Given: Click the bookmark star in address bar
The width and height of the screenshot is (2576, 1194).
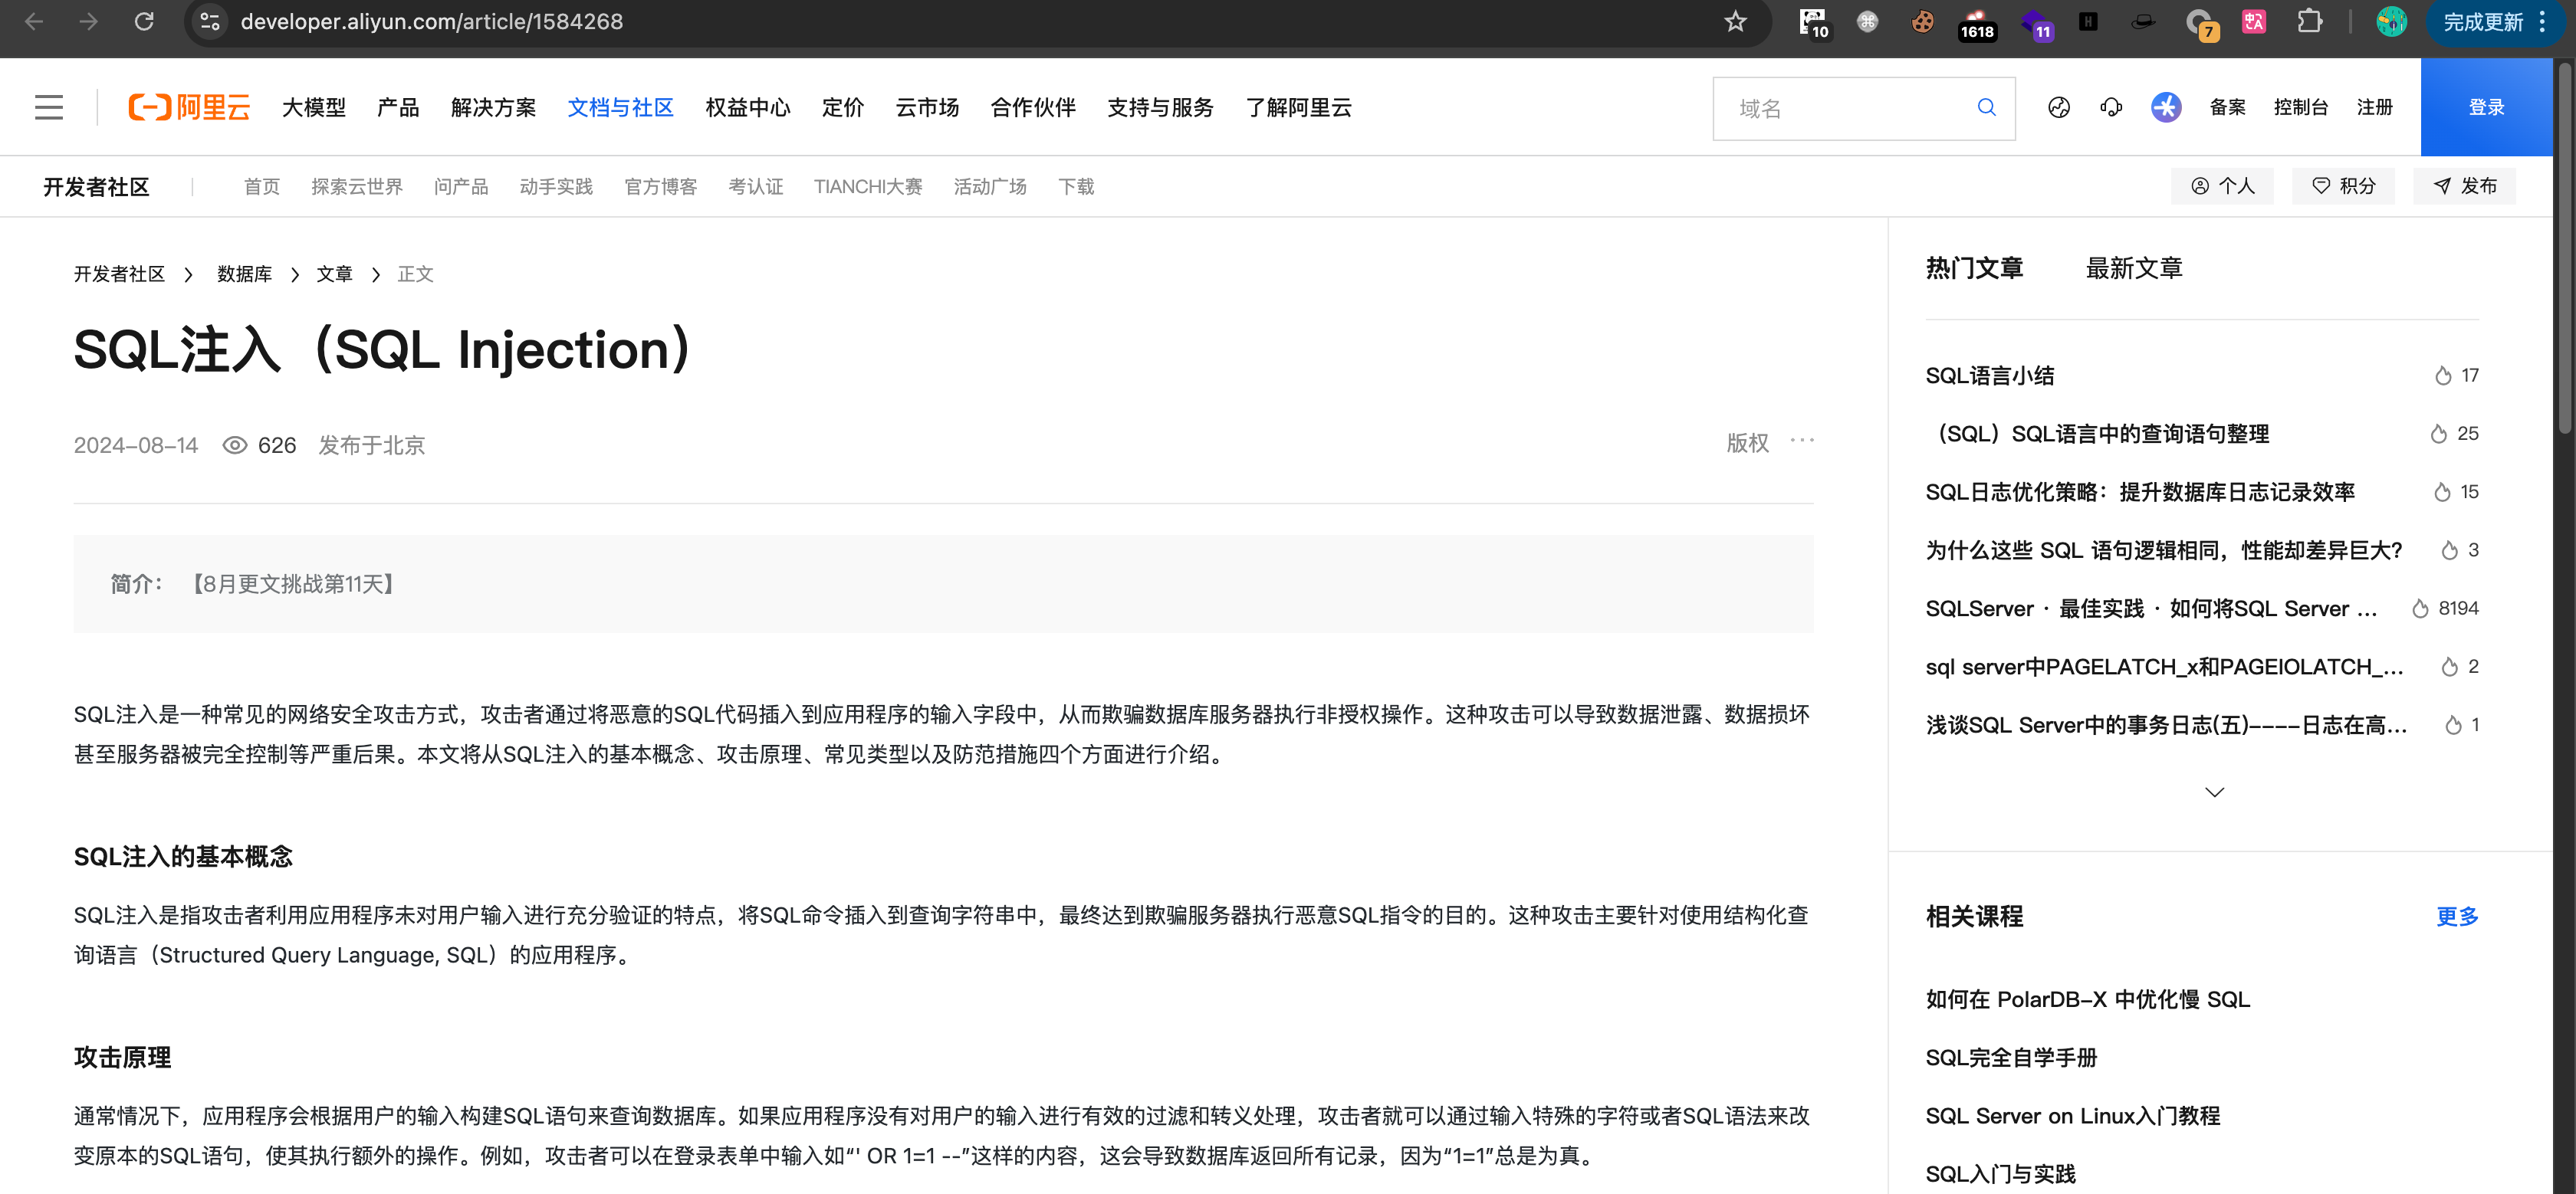Looking at the screenshot, I should (x=1736, y=21).
